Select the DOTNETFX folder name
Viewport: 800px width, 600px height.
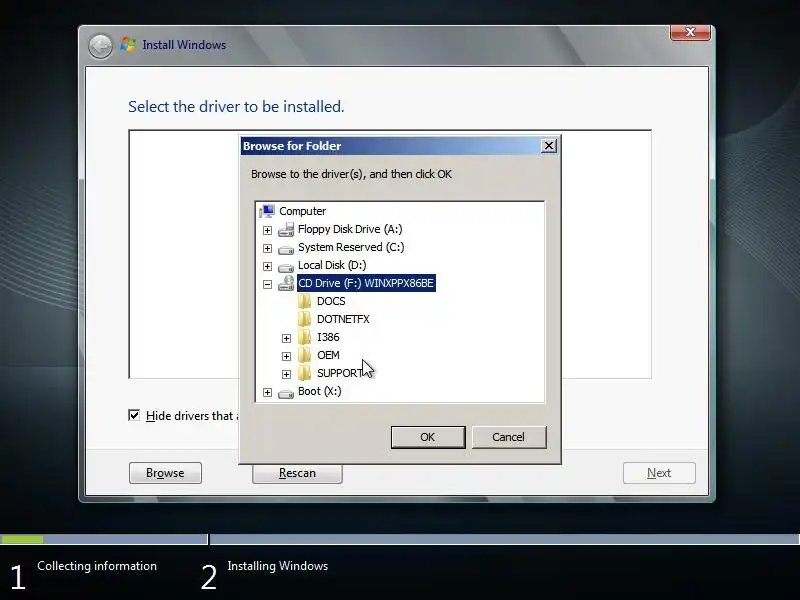point(343,319)
